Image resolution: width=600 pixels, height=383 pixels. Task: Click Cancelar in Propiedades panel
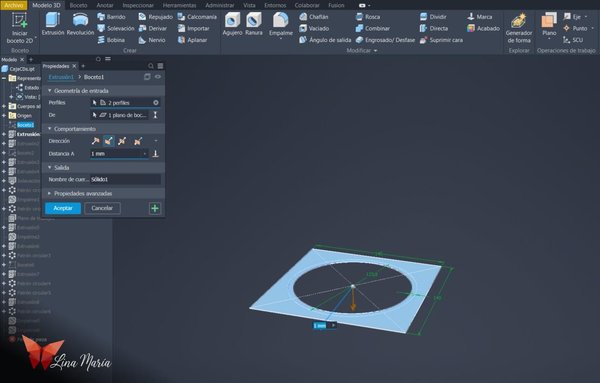[102, 208]
